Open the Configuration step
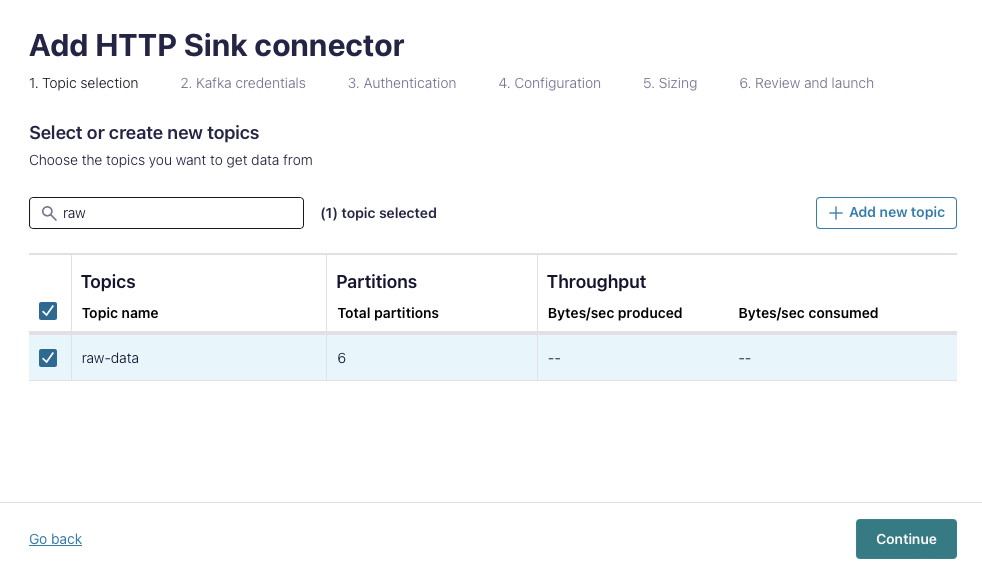The height and width of the screenshot is (569, 982). [x=549, y=83]
